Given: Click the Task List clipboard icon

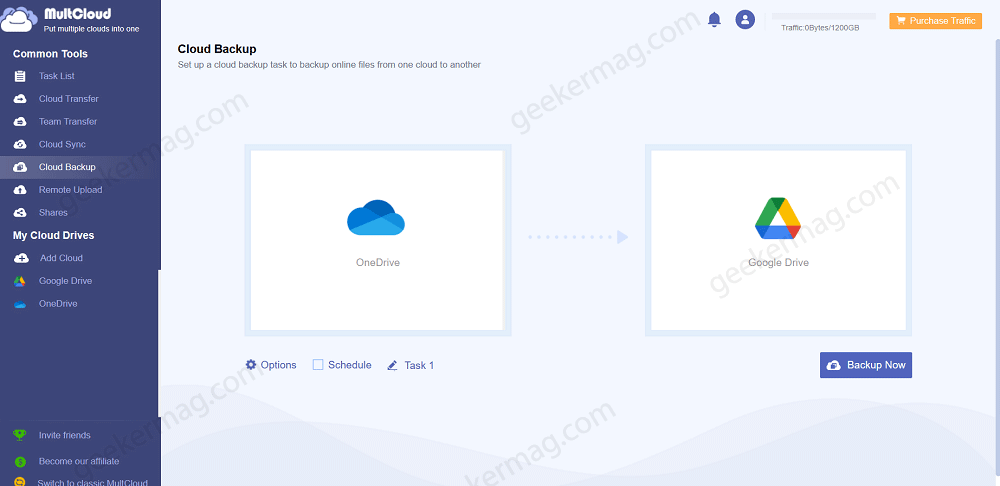Looking at the screenshot, I should click(x=20, y=76).
